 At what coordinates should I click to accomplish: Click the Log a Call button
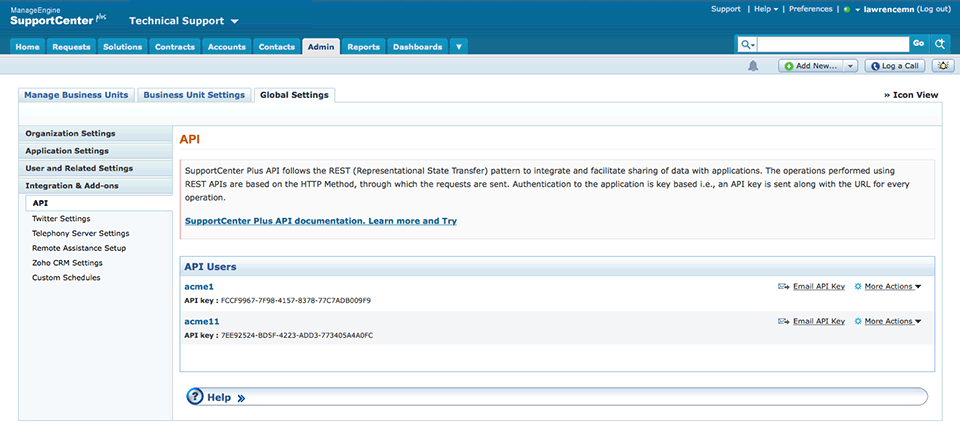pos(894,66)
